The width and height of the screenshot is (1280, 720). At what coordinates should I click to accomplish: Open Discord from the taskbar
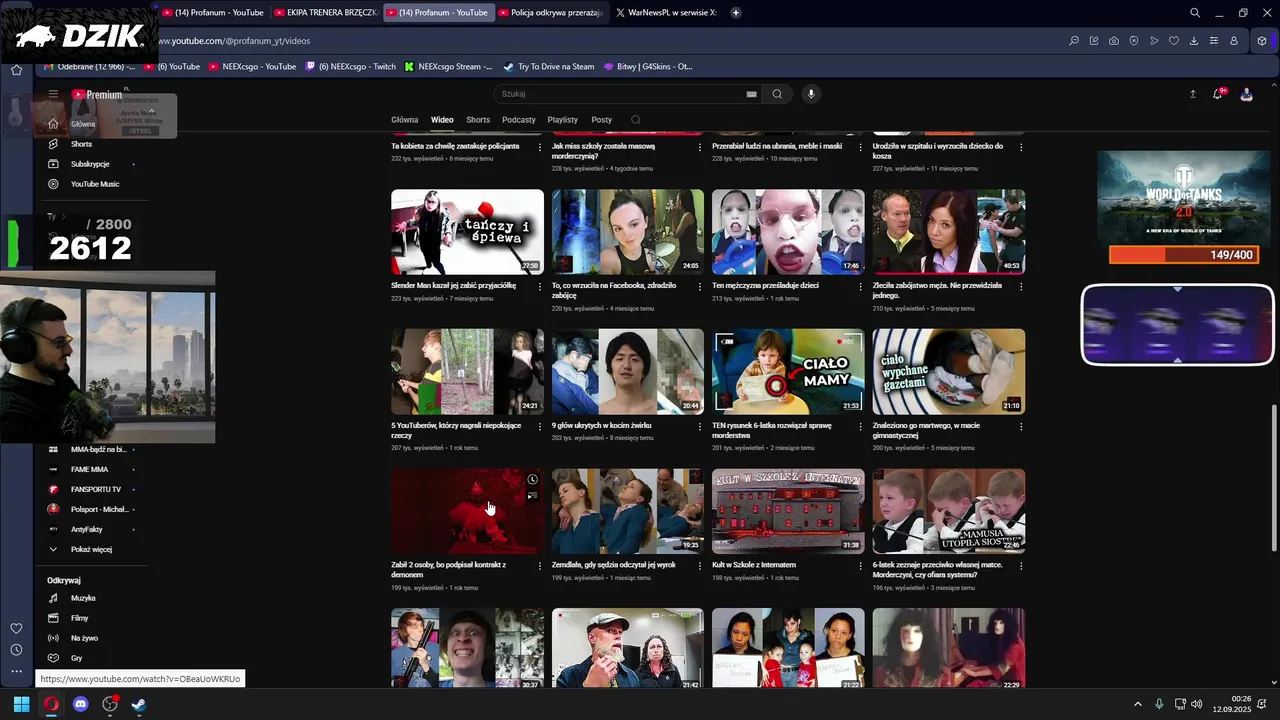81,704
